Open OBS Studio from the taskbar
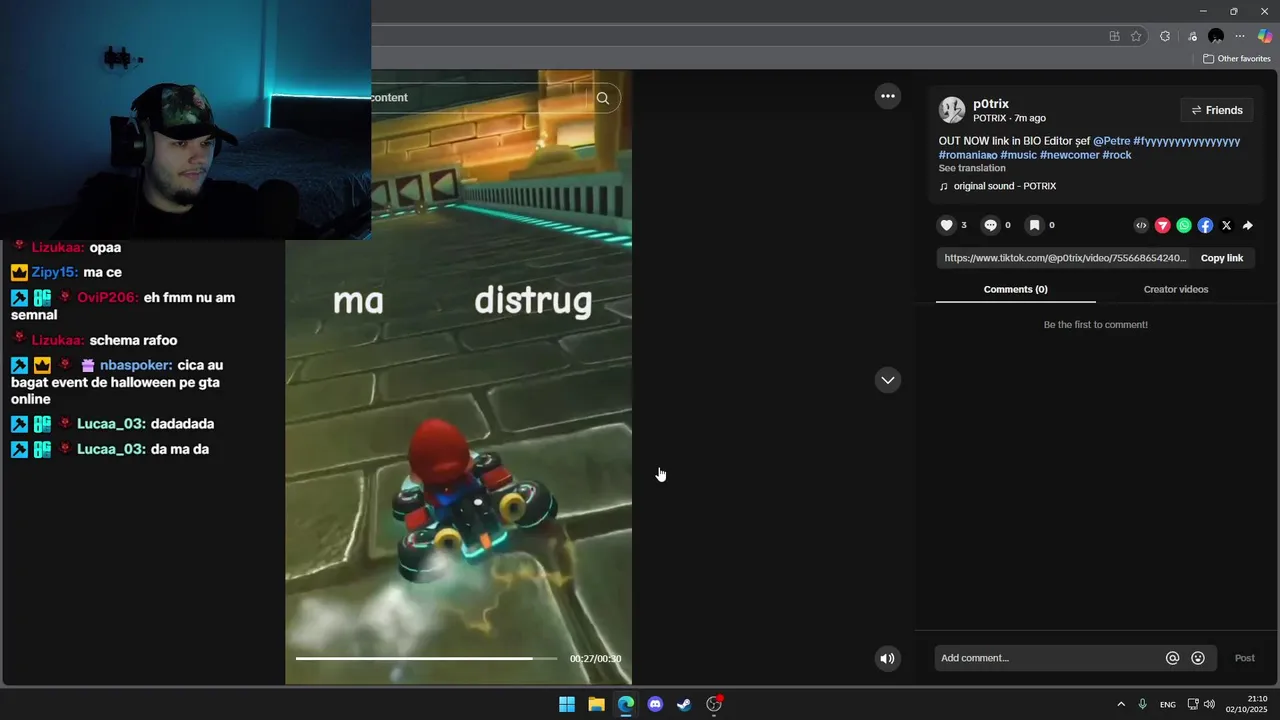 (714, 704)
